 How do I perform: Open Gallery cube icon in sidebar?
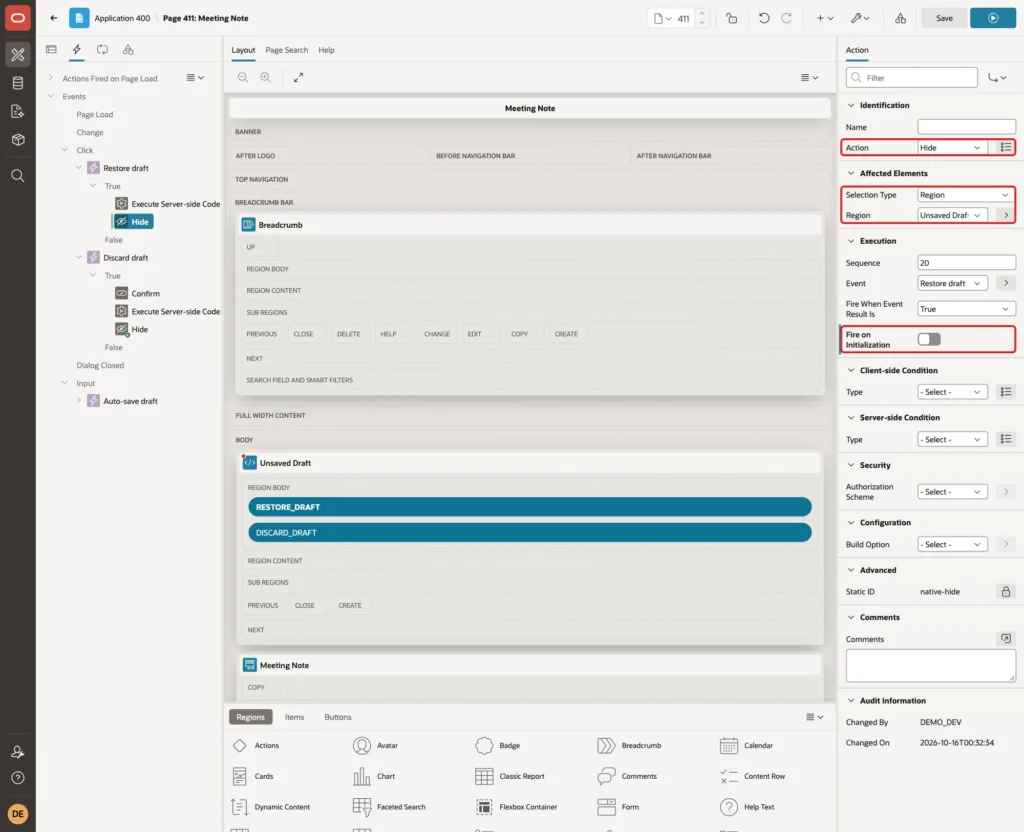18,139
